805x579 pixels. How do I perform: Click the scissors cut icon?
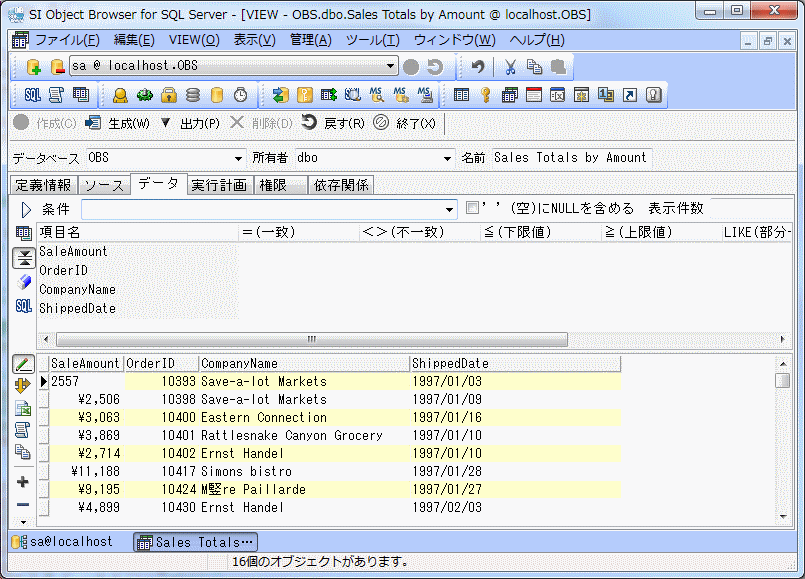509,67
